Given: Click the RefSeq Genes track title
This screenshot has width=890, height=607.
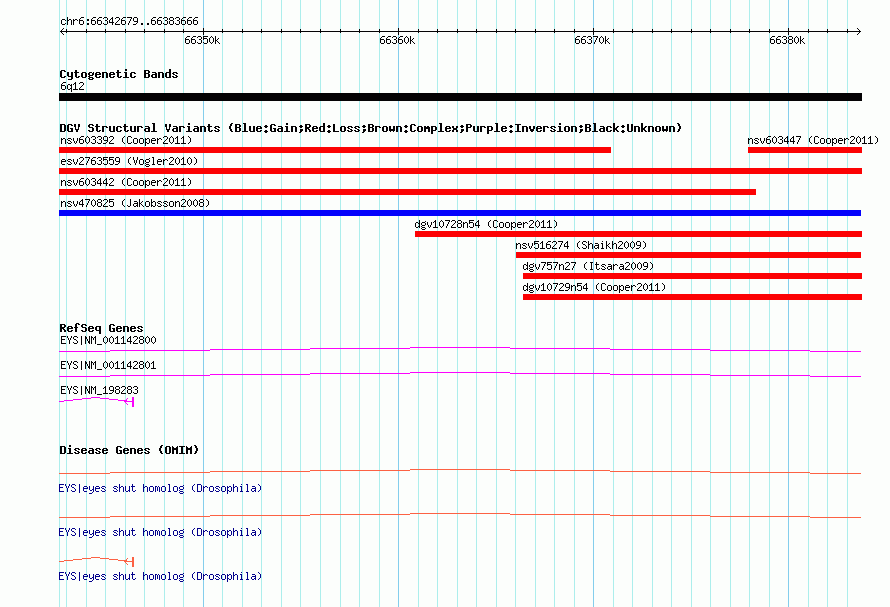Looking at the screenshot, I should [x=101, y=328].
